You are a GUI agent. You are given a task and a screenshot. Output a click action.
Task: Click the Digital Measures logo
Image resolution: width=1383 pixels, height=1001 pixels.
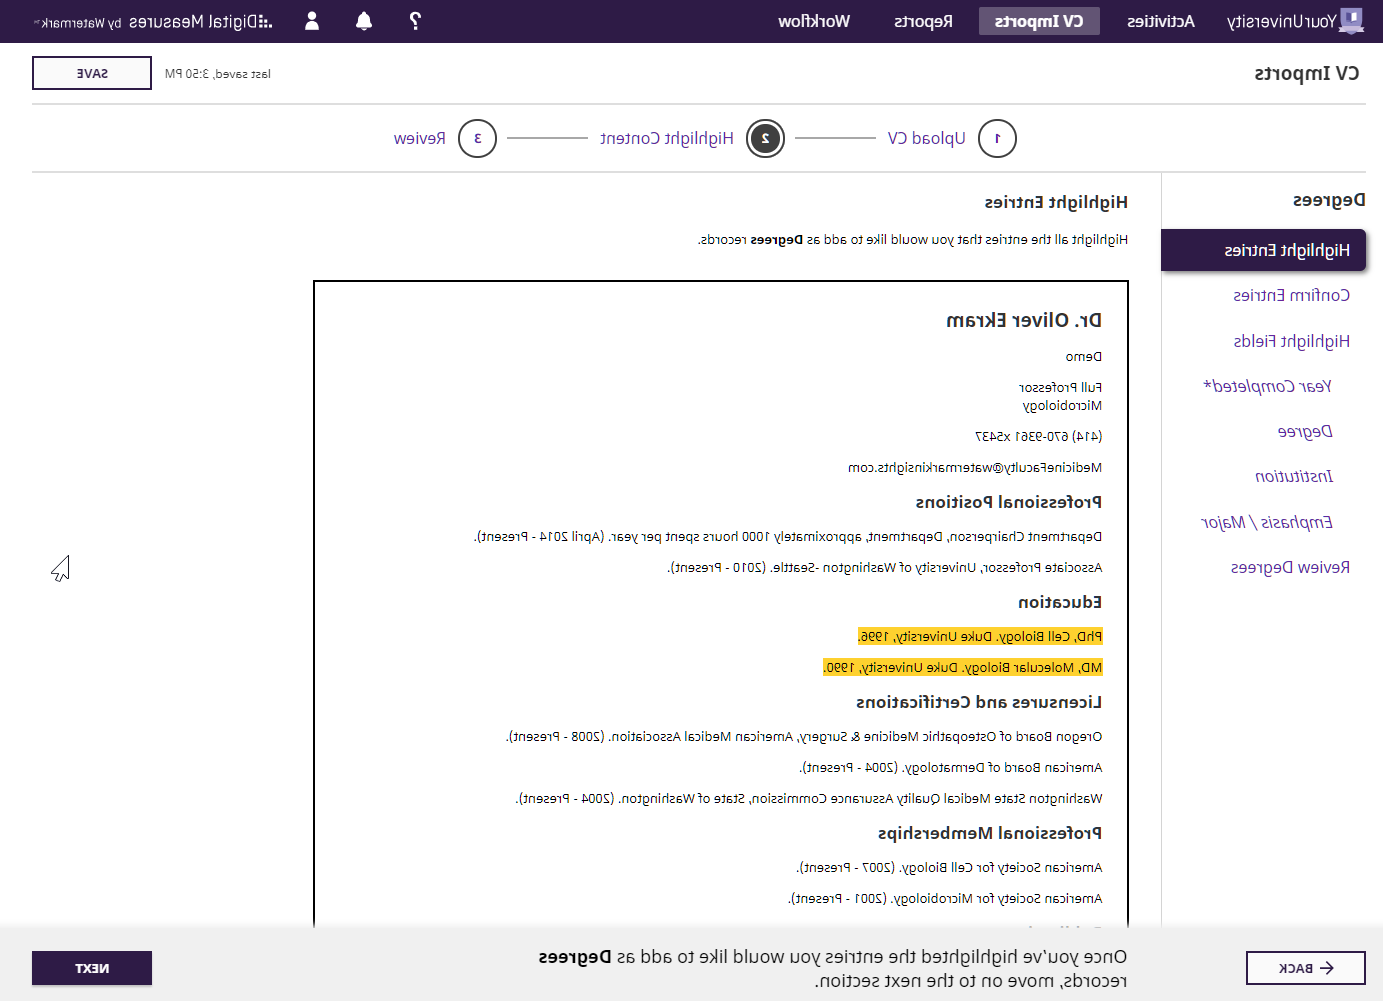(x=154, y=21)
